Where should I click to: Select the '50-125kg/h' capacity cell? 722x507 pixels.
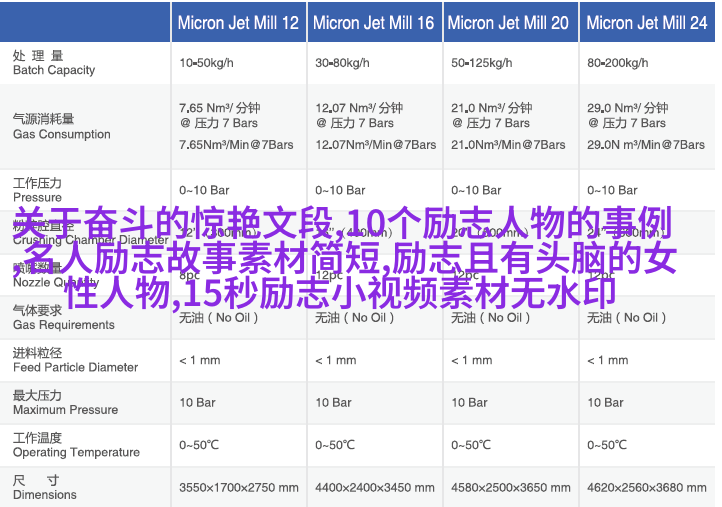[482, 63]
